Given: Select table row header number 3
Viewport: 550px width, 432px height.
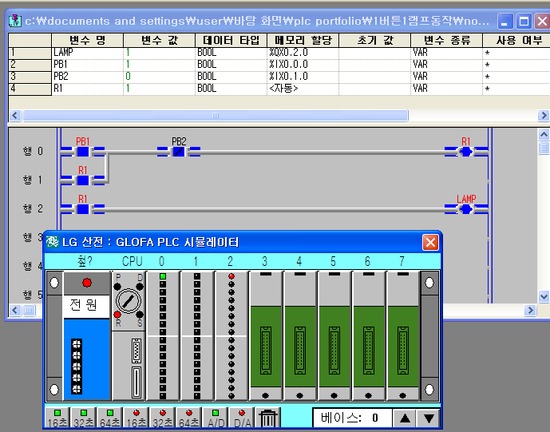Looking at the screenshot, I should pos(30,77).
